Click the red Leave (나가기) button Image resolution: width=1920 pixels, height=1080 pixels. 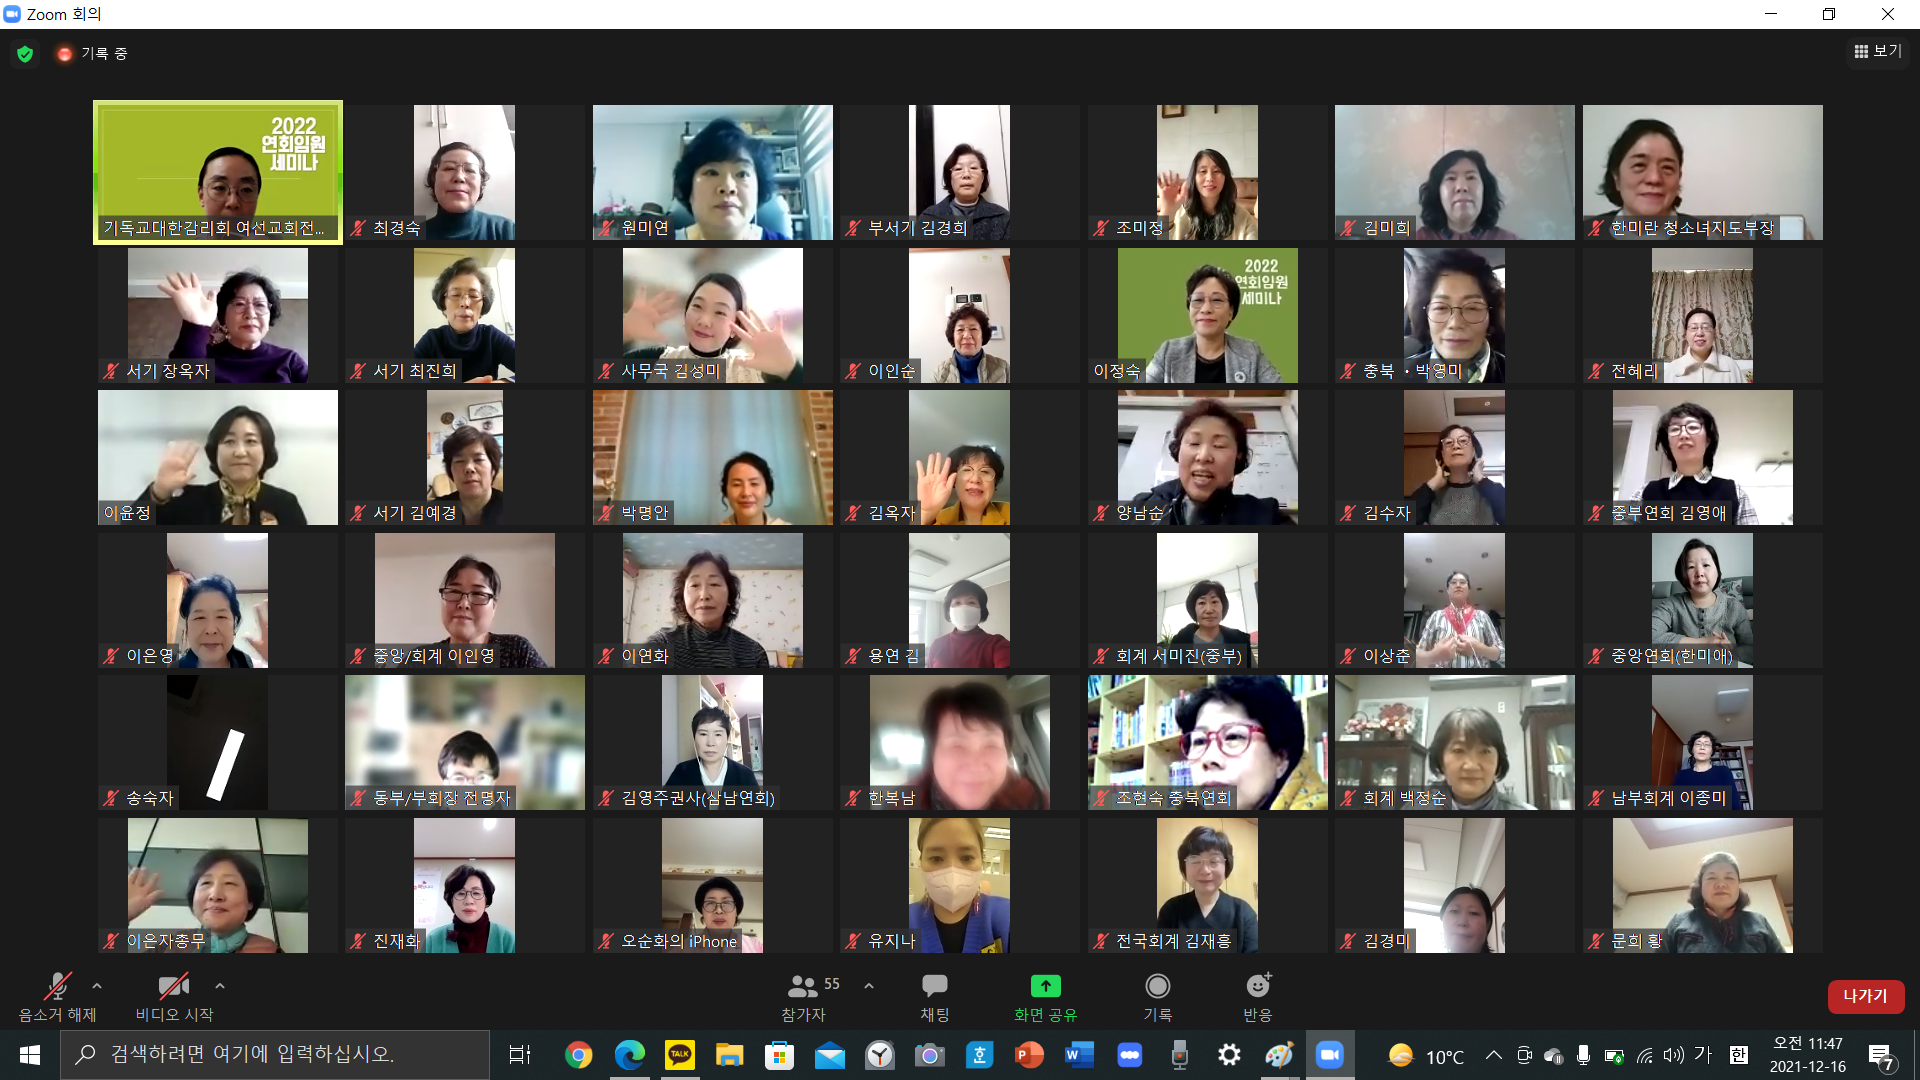pos(1865,996)
